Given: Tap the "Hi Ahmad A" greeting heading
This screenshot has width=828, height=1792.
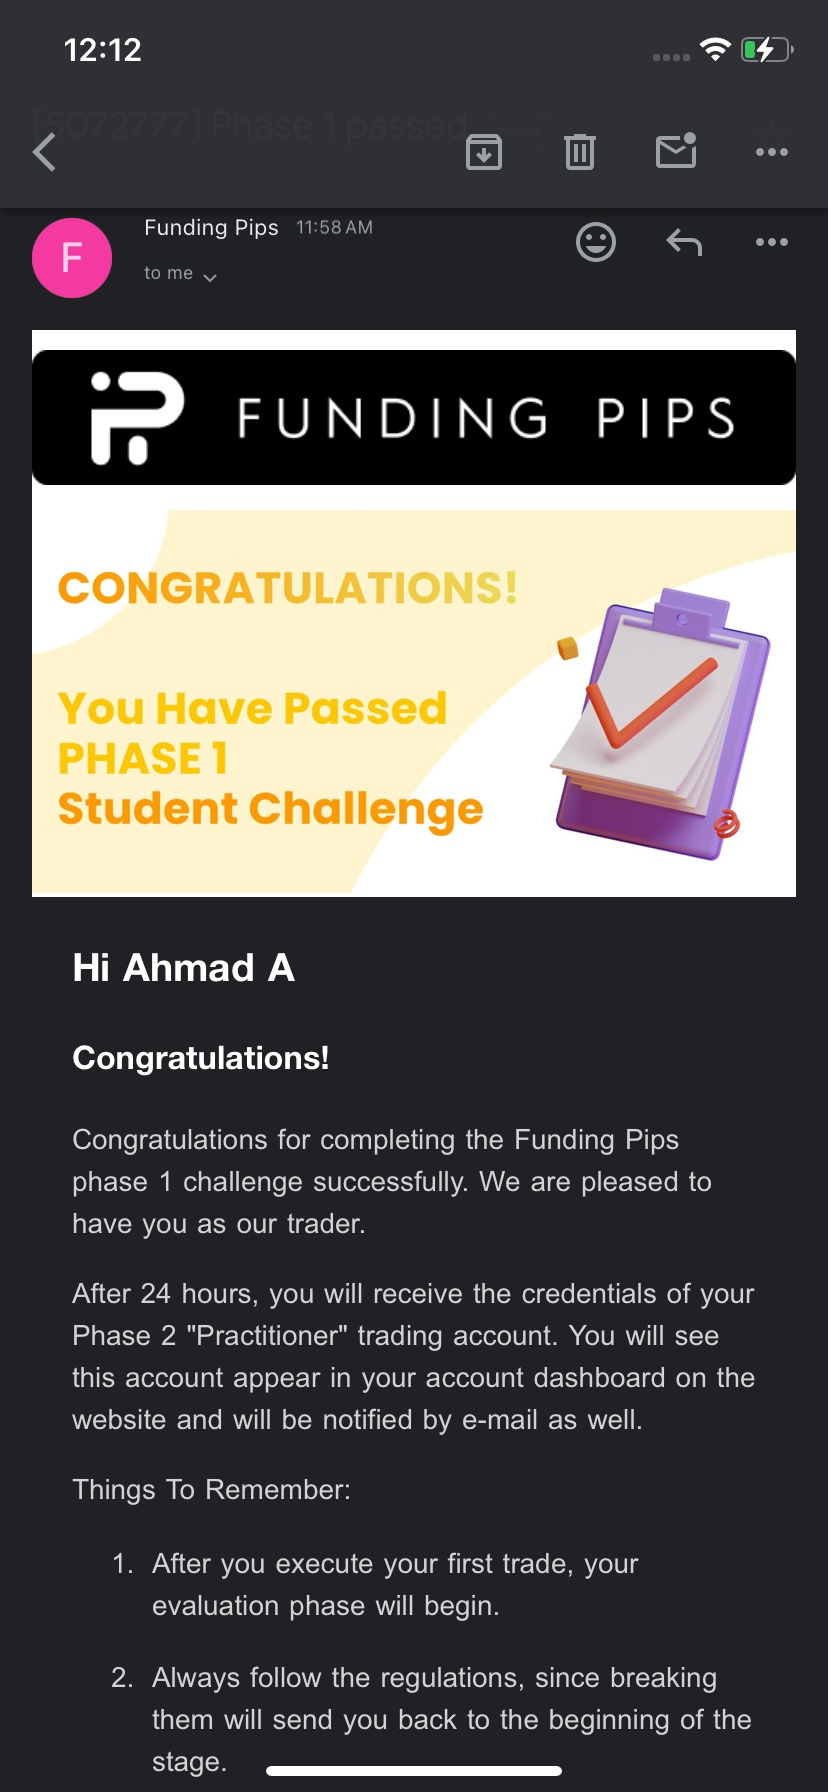Looking at the screenshot, I should (x=184, y=968).
